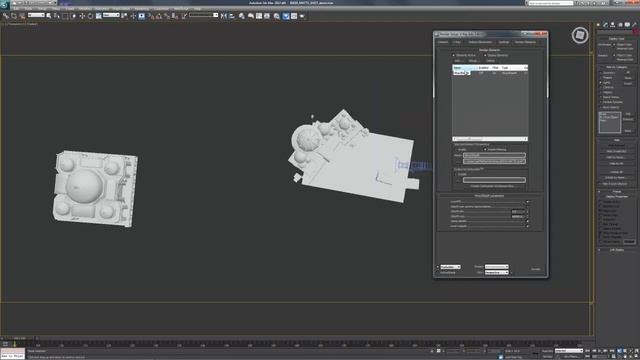Open the selection filter dropdown
Viewport: 640px width, 360px height.
(36, 15)
